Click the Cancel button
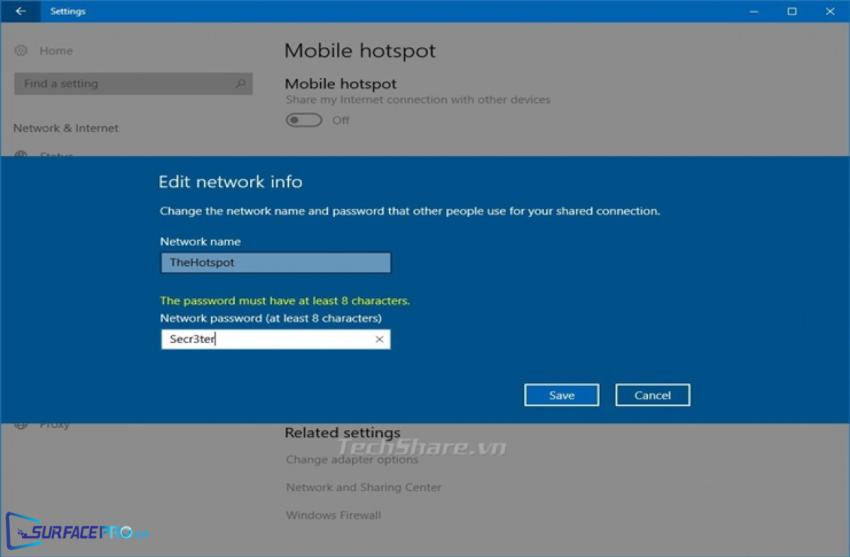Viewport: 850px width, 557px height. pyautogui.click(x=653, y=395)
